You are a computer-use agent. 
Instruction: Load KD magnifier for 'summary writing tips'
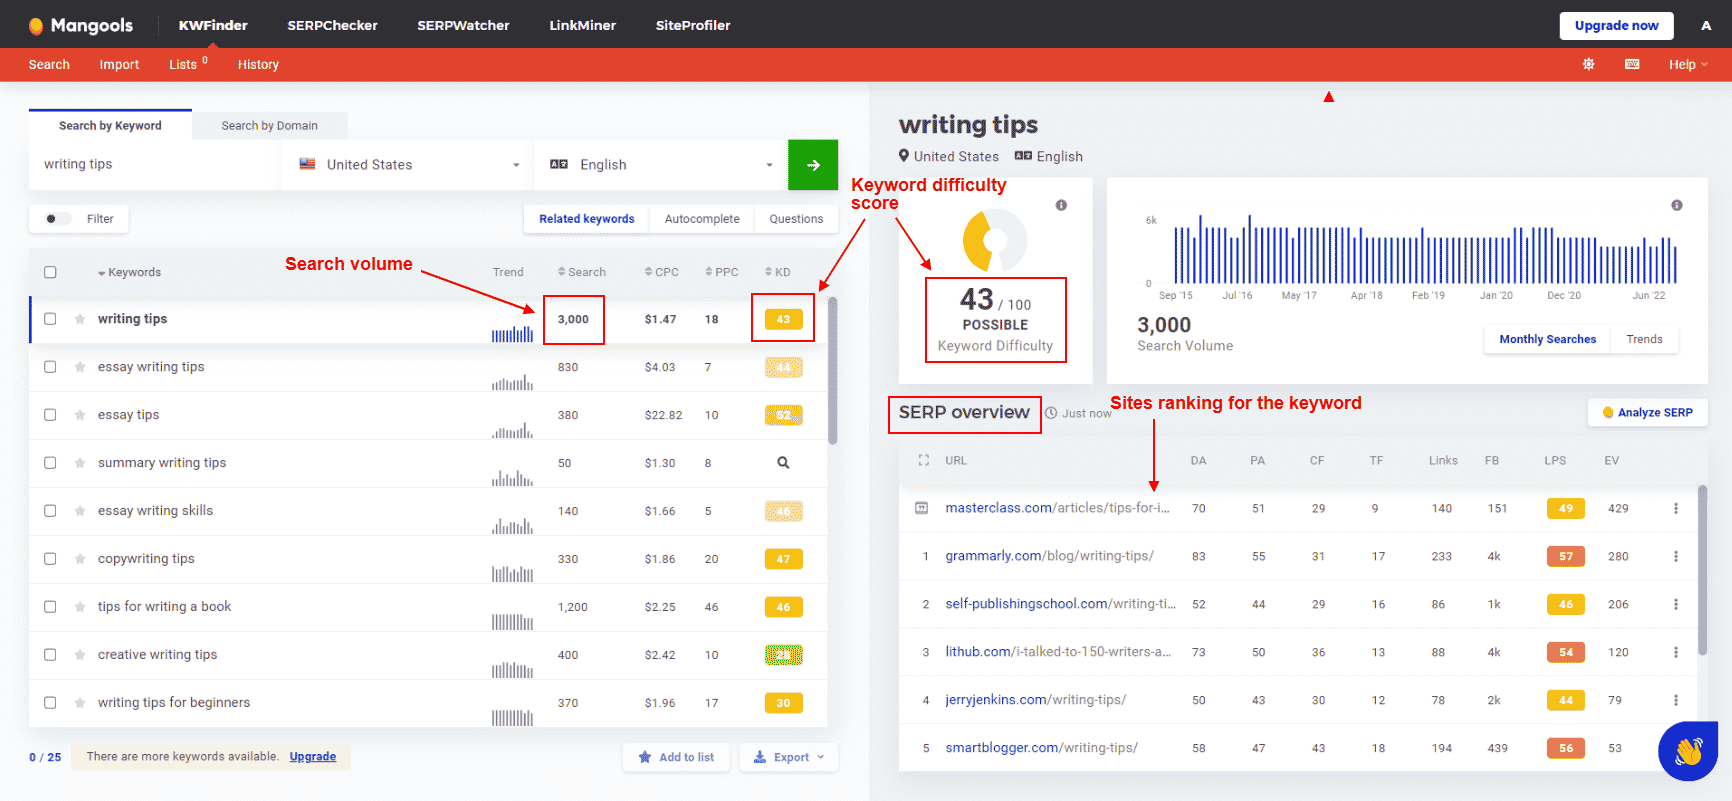[x=783, y=463]
